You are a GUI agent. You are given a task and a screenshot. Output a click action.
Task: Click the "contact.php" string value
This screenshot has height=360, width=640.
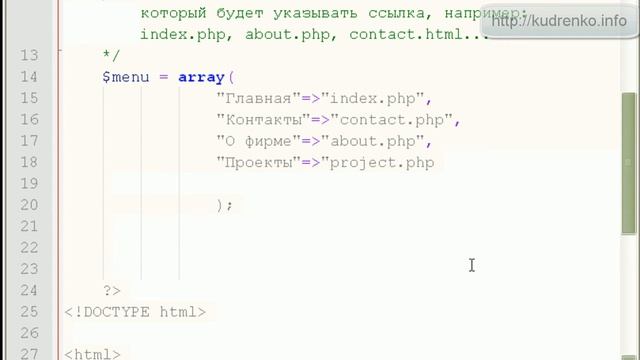391,120
